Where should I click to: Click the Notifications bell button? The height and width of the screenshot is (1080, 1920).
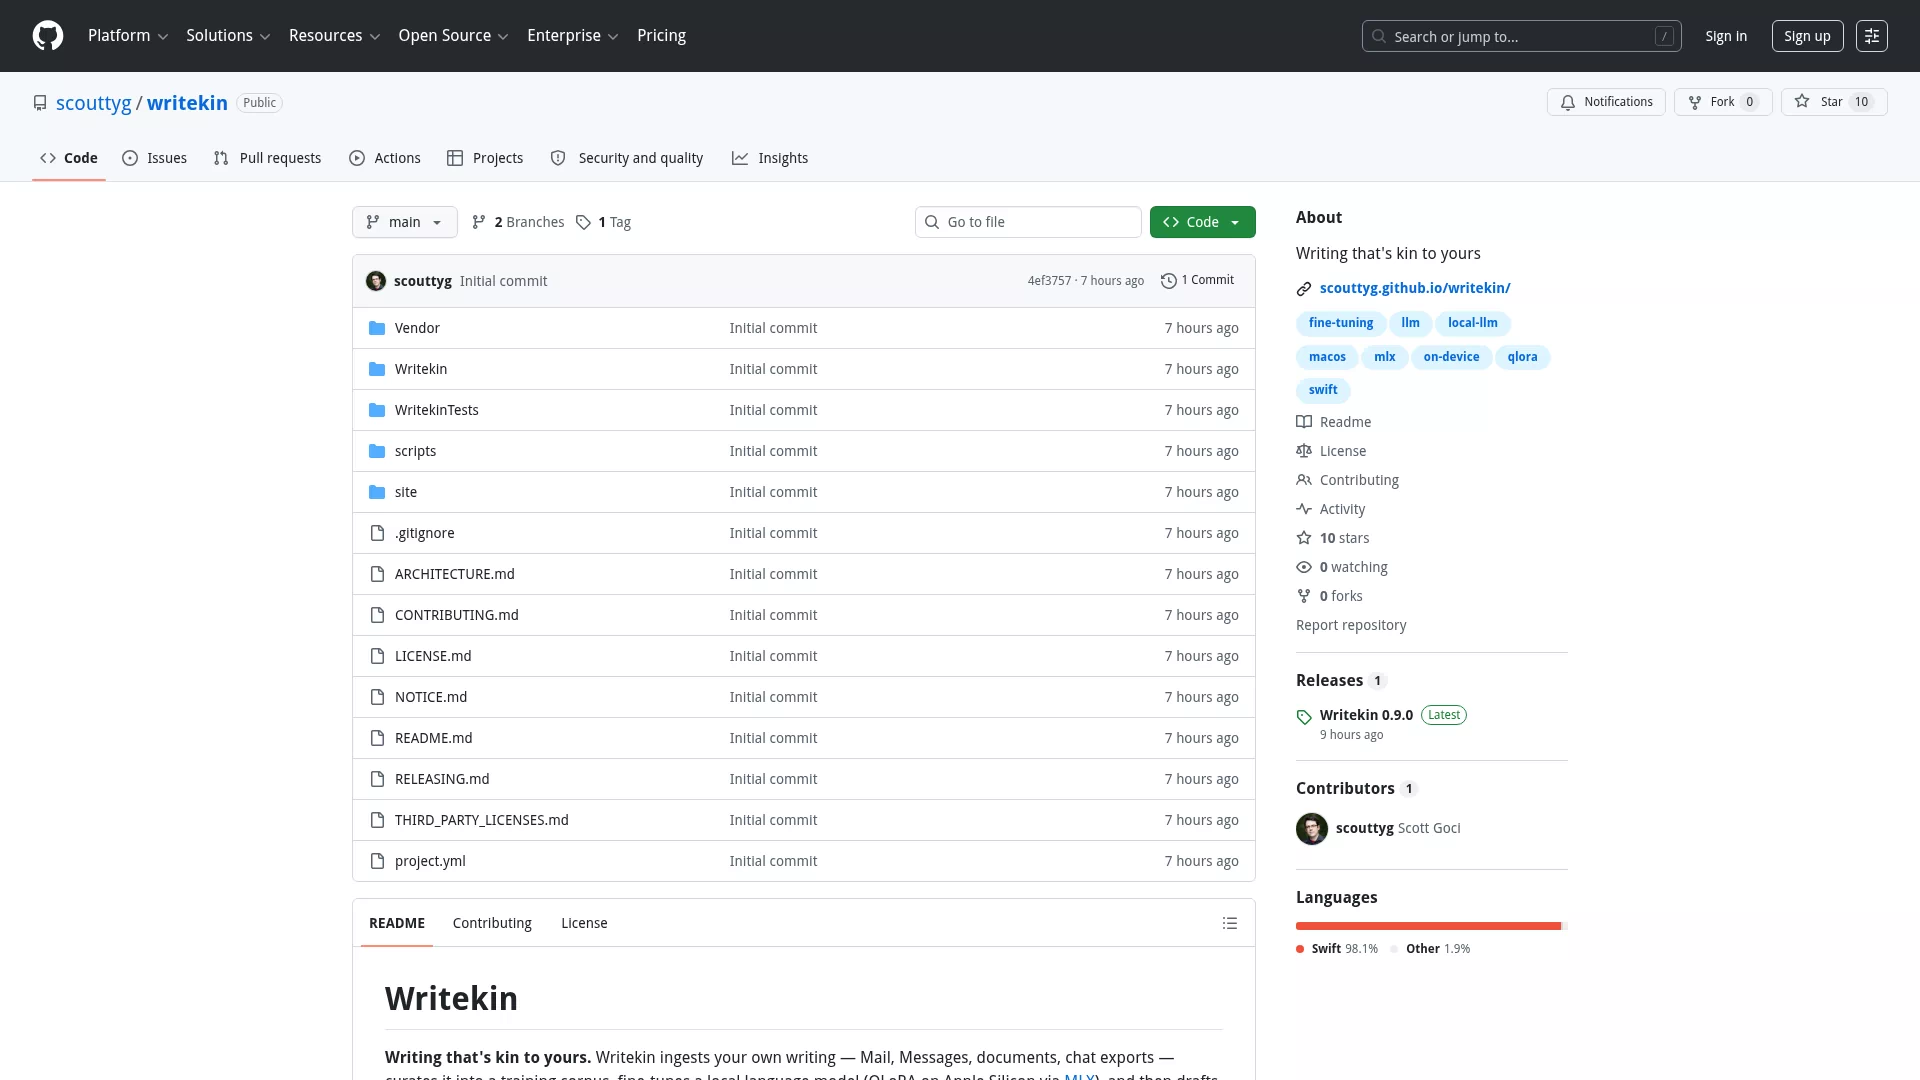pos(1606,102)
